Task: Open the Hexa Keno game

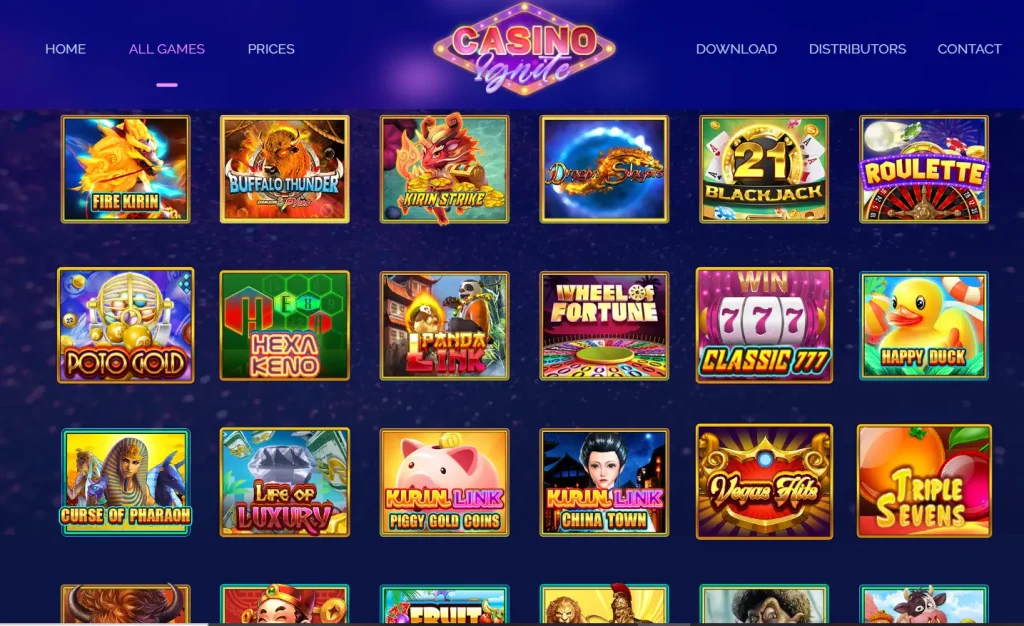Action: [x=285, y=326]
